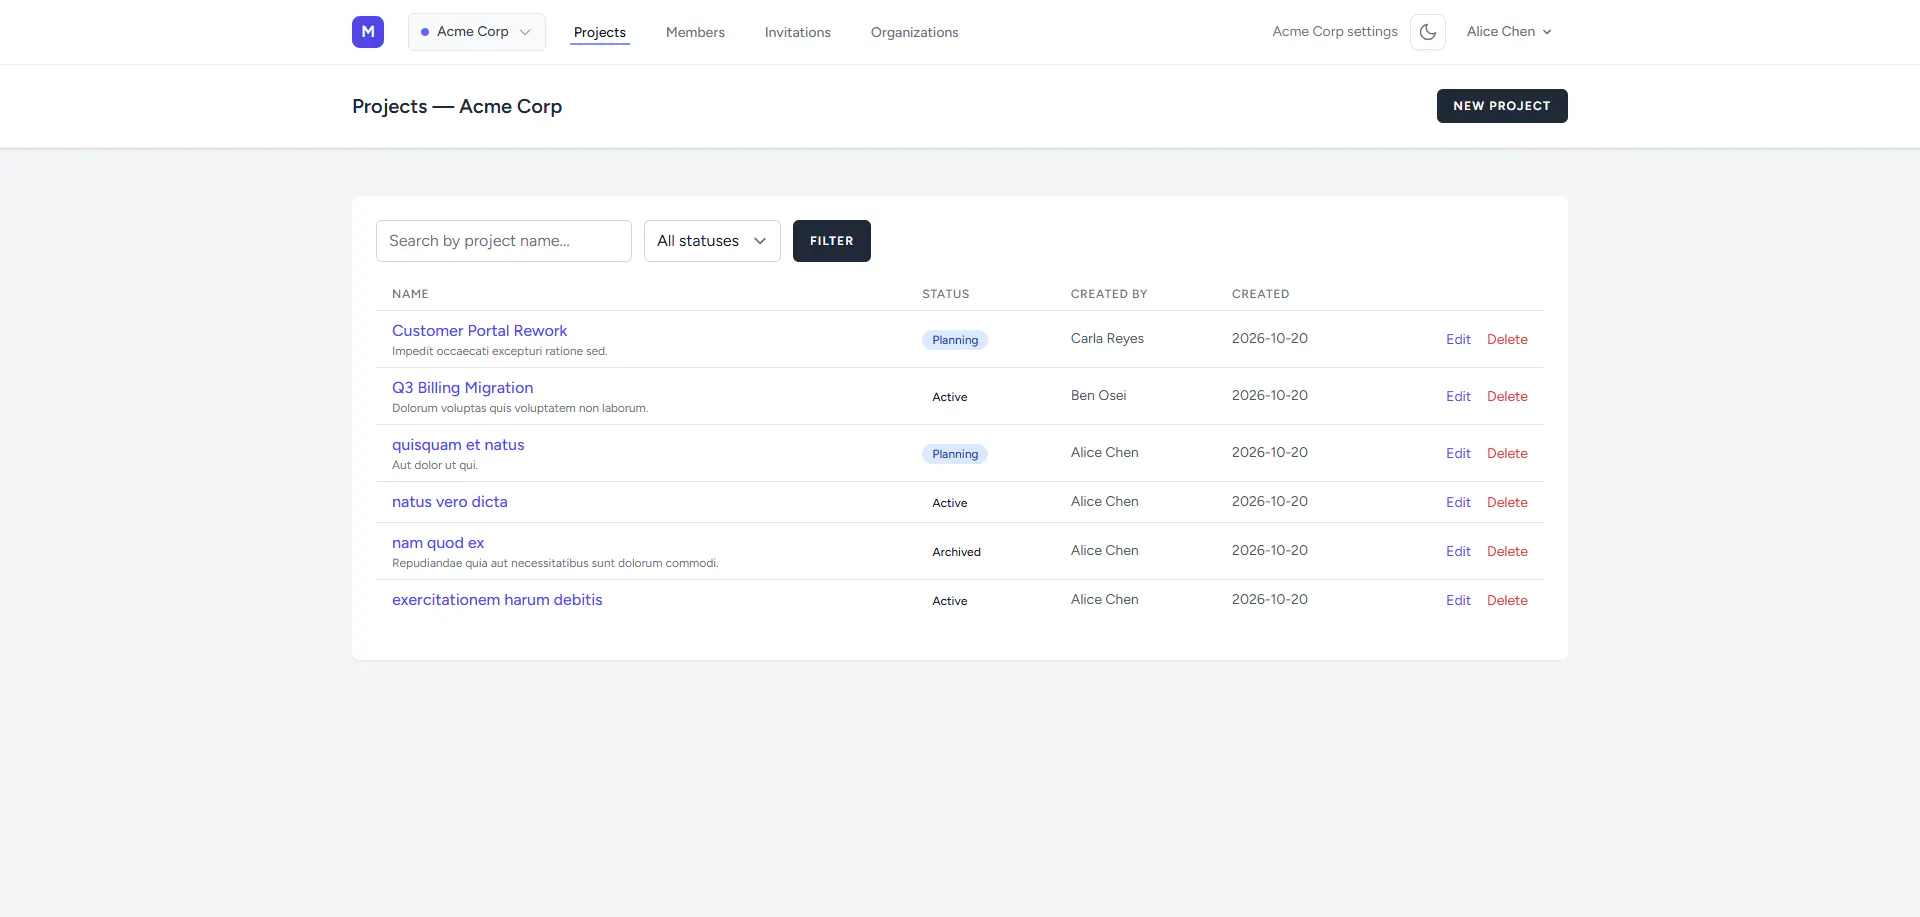Edit the natus vero dicta project
This screenshot has width=1920, height=917.
point(1458,502)
